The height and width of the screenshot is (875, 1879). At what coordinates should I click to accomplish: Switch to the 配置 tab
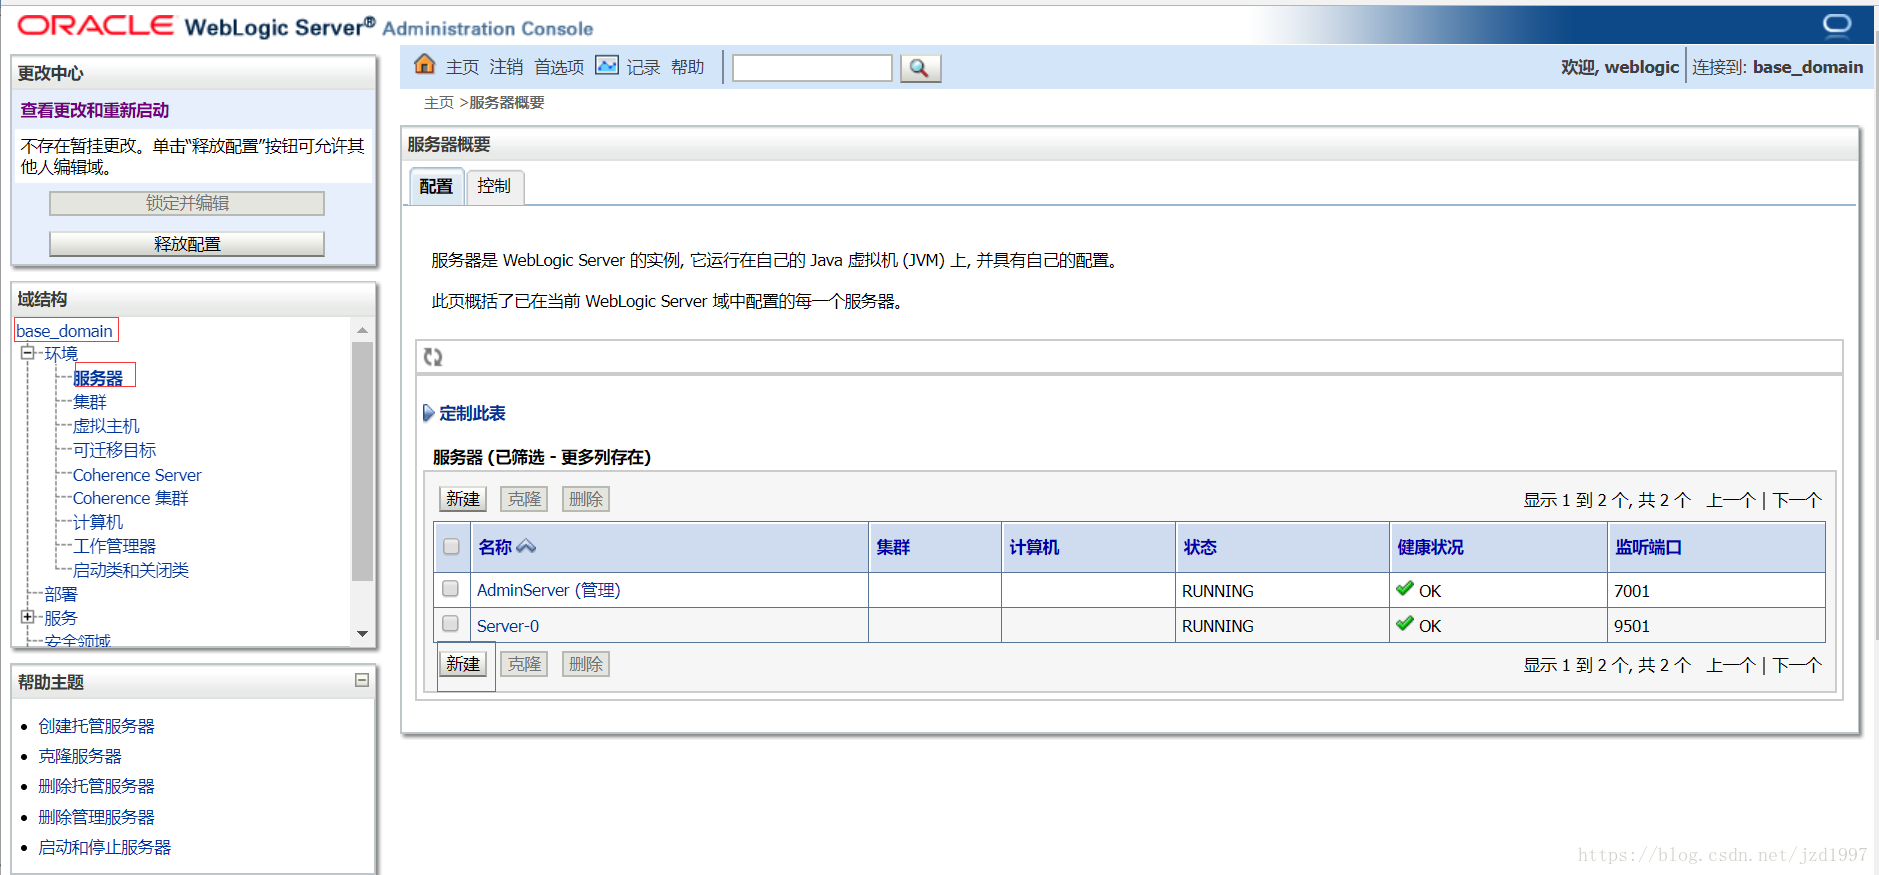436,186
